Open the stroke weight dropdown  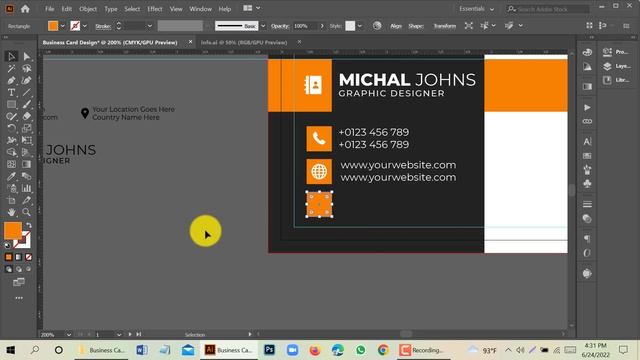tap(149, 26)
